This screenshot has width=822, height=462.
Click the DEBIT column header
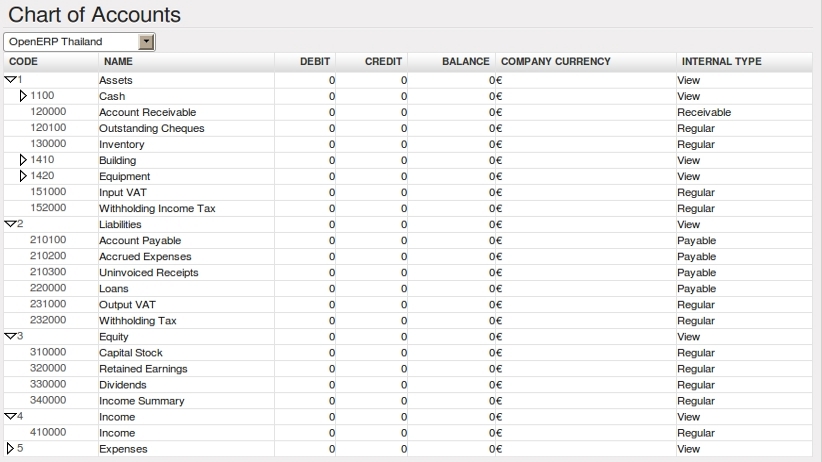click(x=315, y=61)
